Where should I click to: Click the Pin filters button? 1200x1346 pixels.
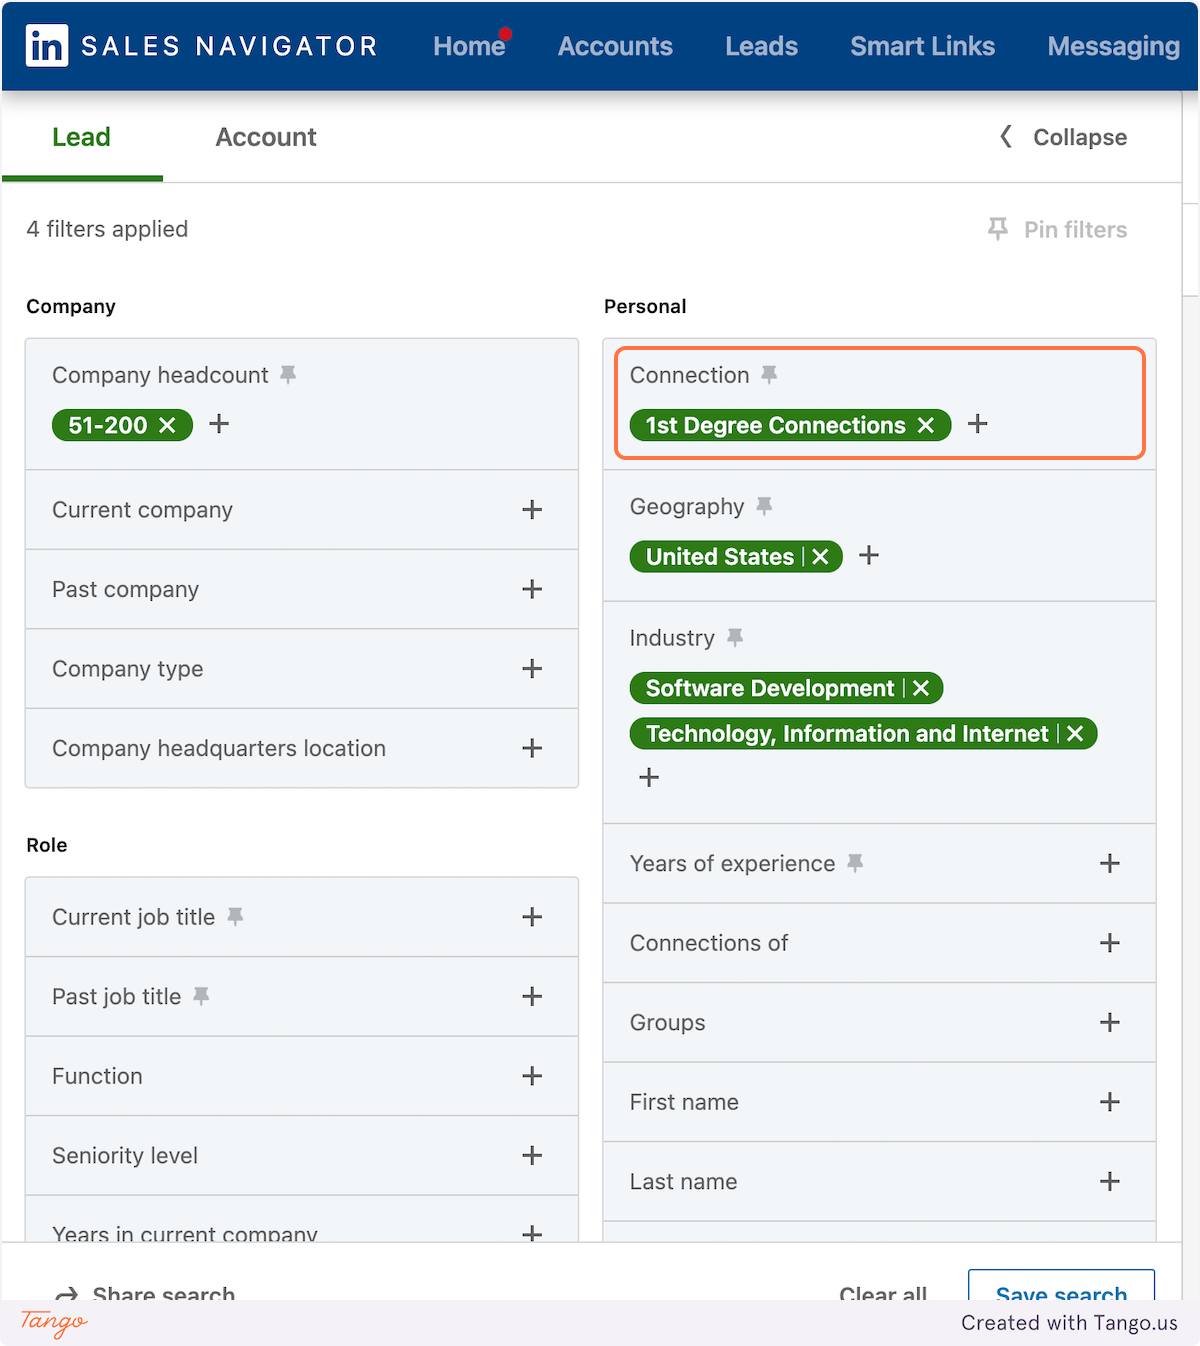(1057, 230)
